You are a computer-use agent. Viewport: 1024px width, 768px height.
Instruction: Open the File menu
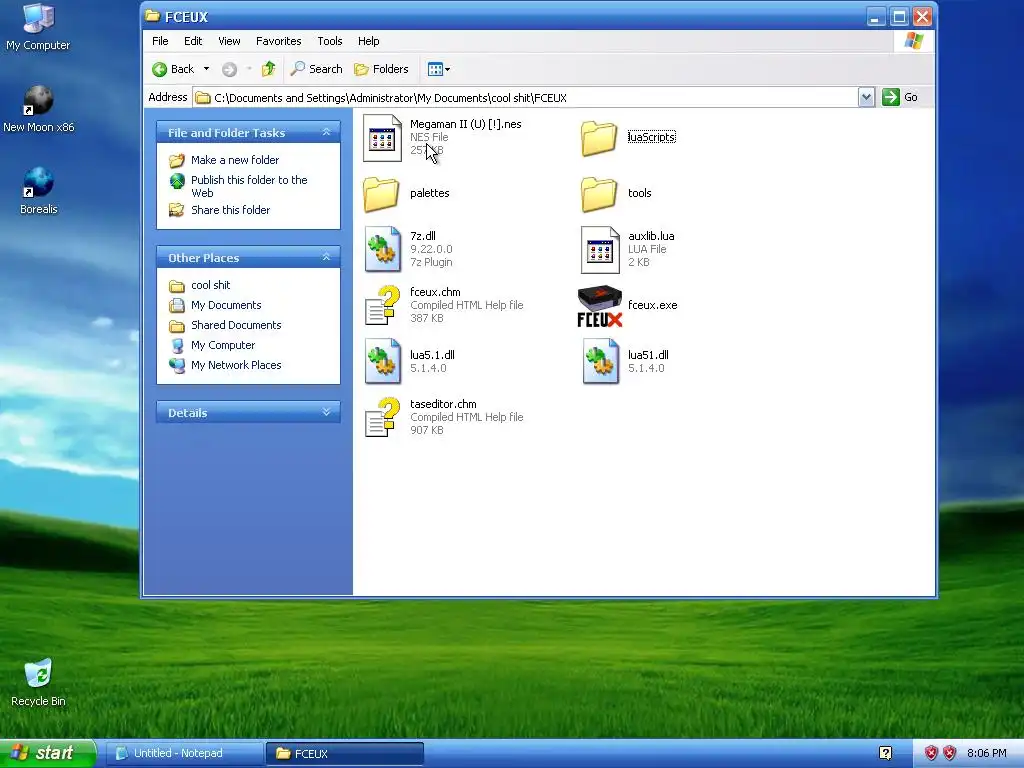pos(160,41)
